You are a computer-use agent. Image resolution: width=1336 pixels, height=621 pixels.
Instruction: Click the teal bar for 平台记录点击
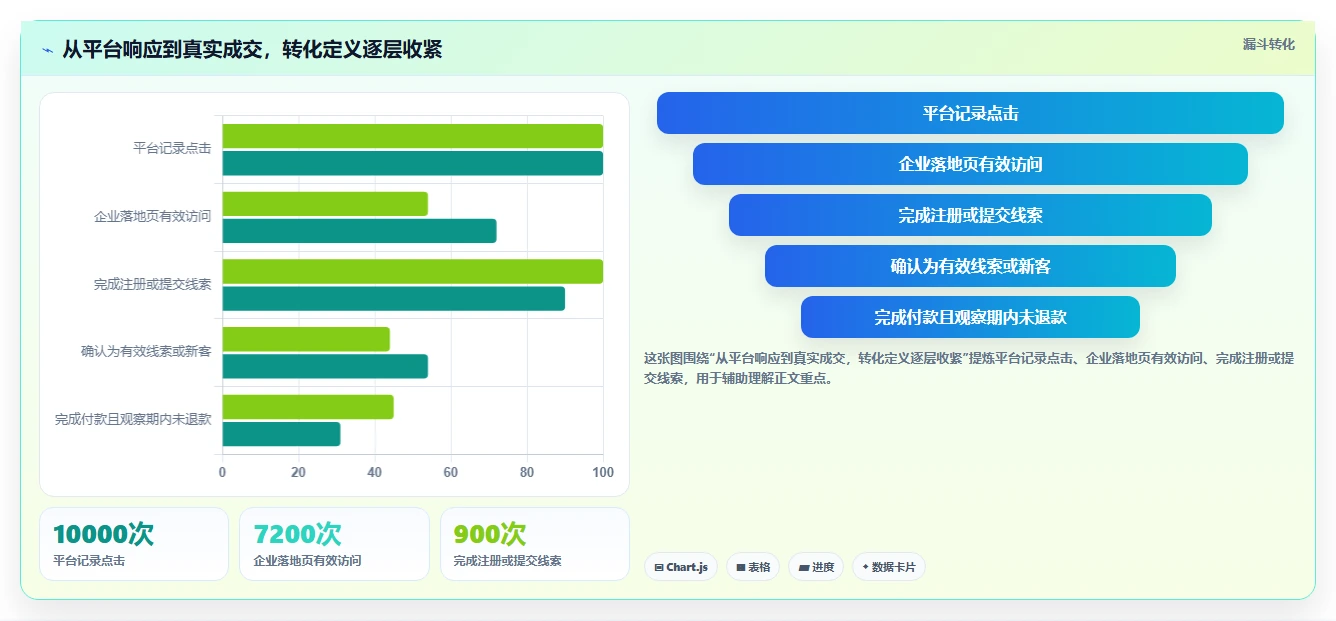[x=412, y=163]
